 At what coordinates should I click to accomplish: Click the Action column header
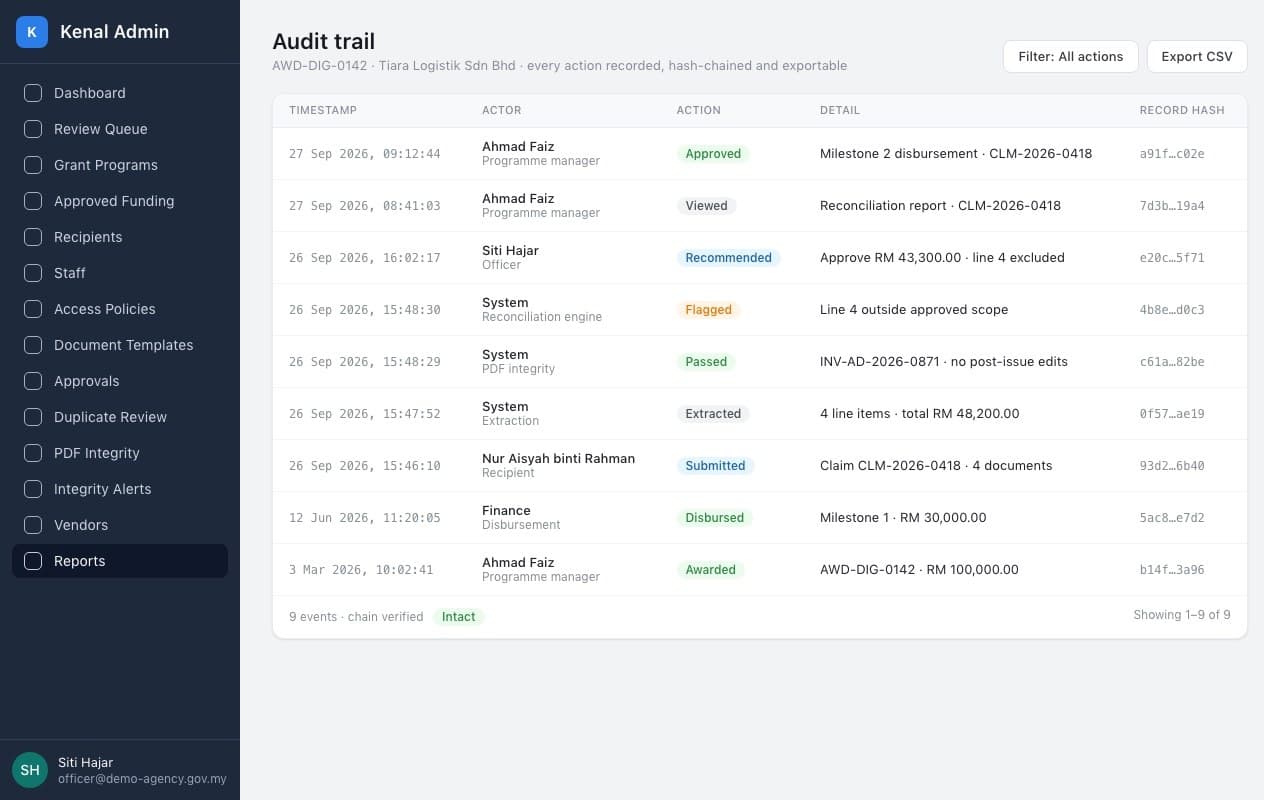coord(698,110)
